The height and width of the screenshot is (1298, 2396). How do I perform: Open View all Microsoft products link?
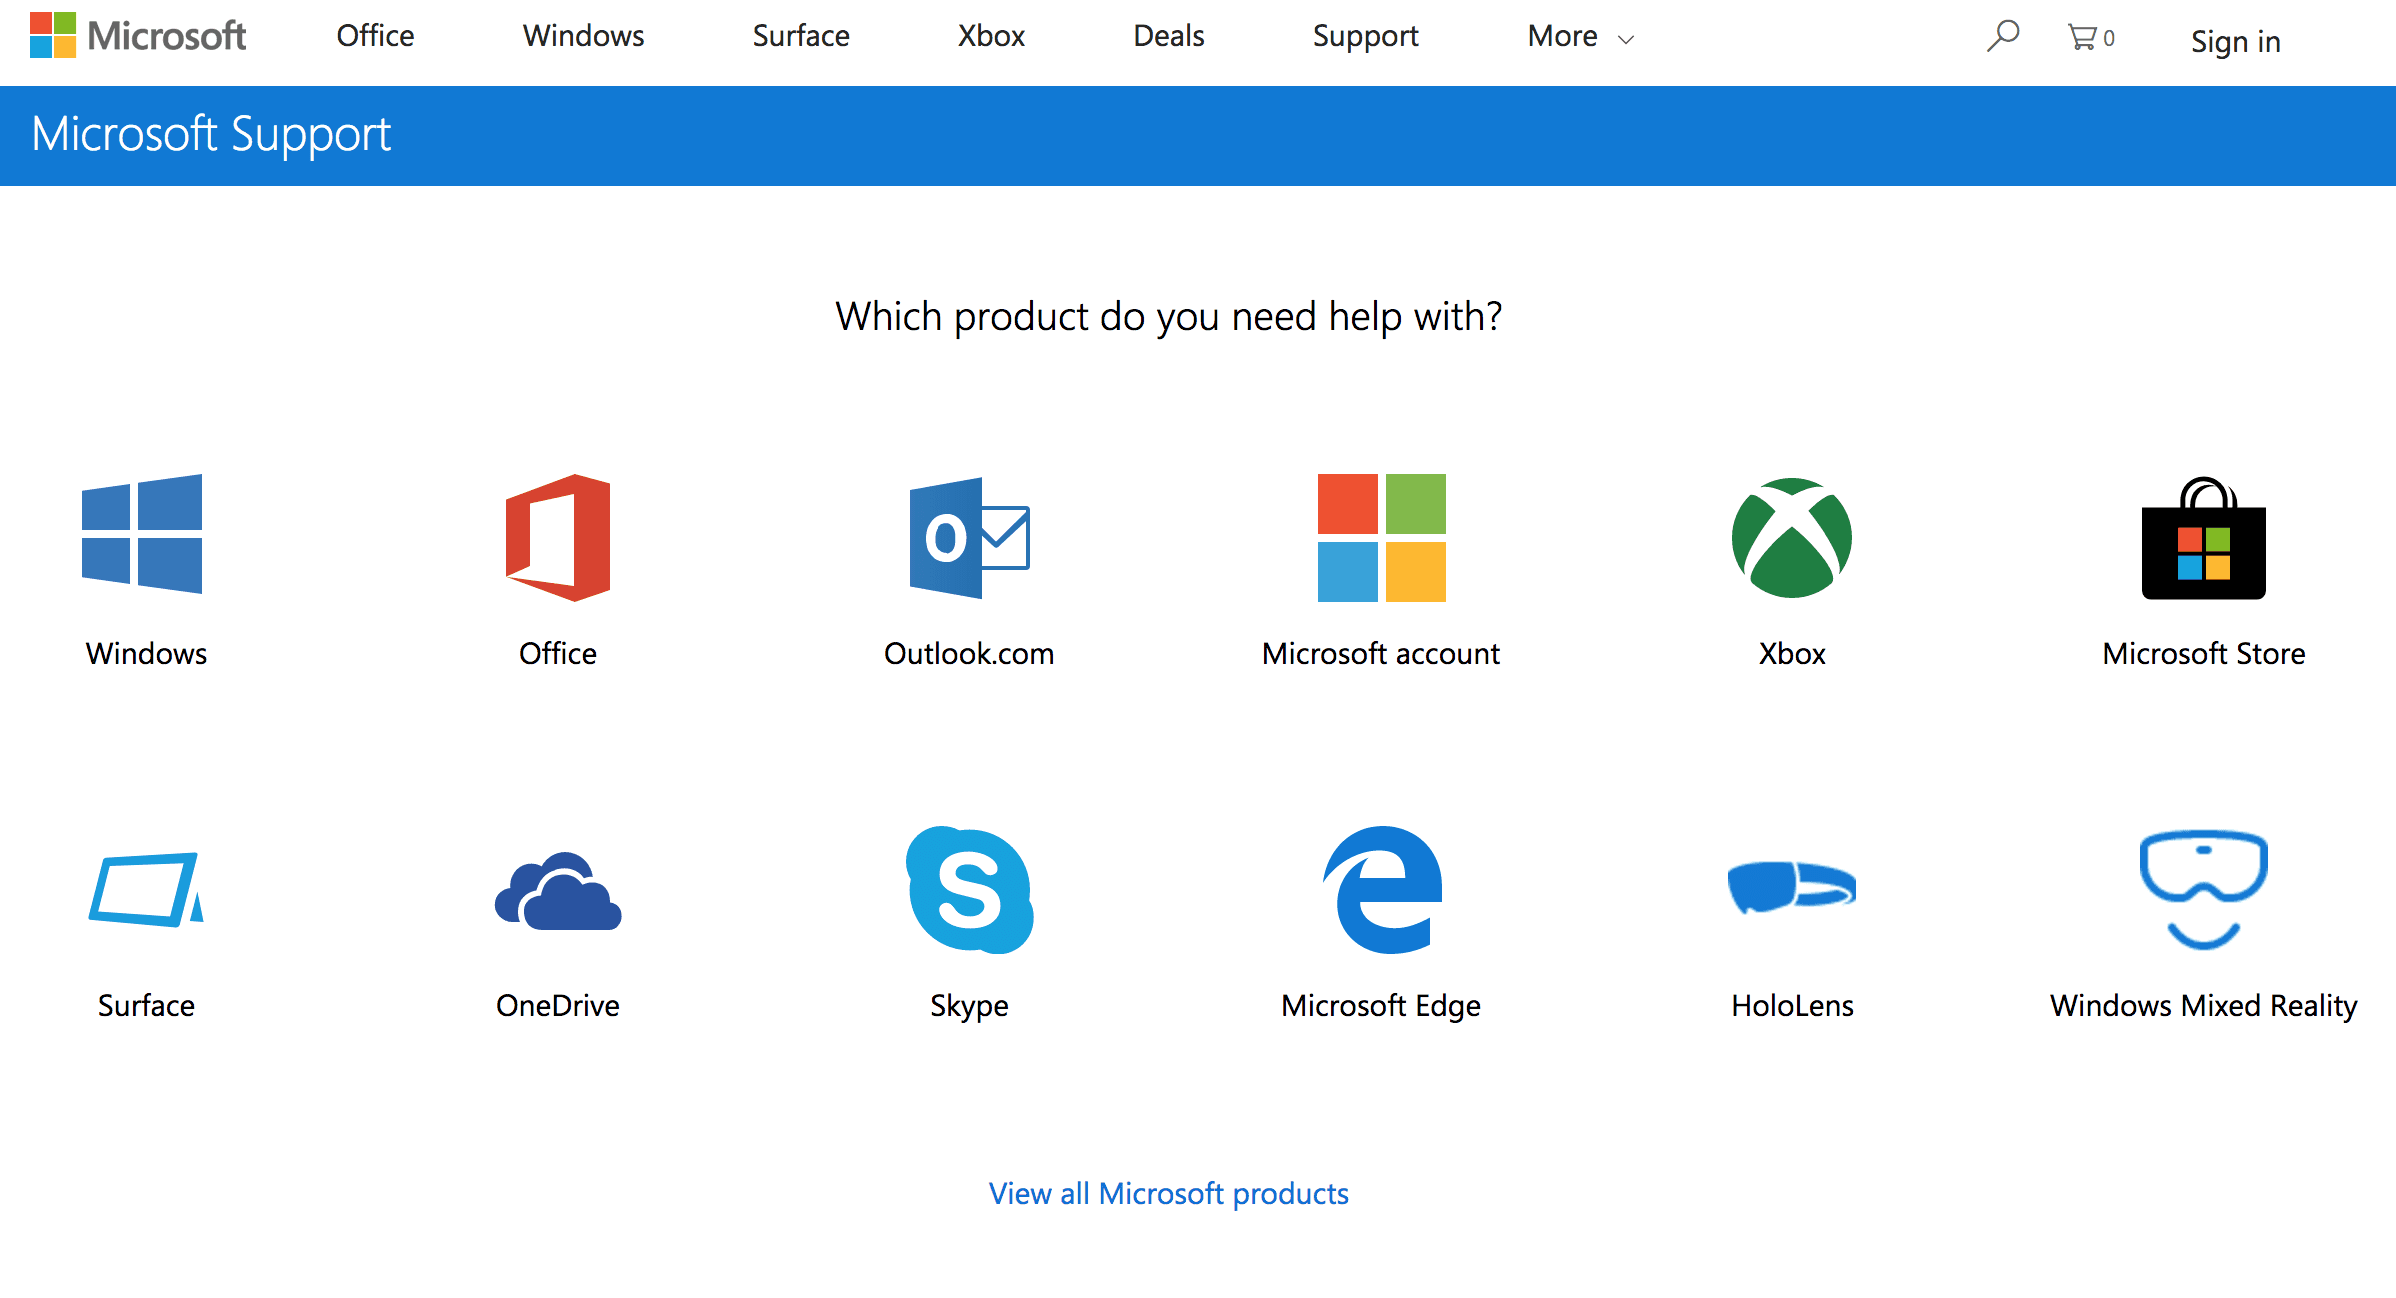(1168, 1193)
